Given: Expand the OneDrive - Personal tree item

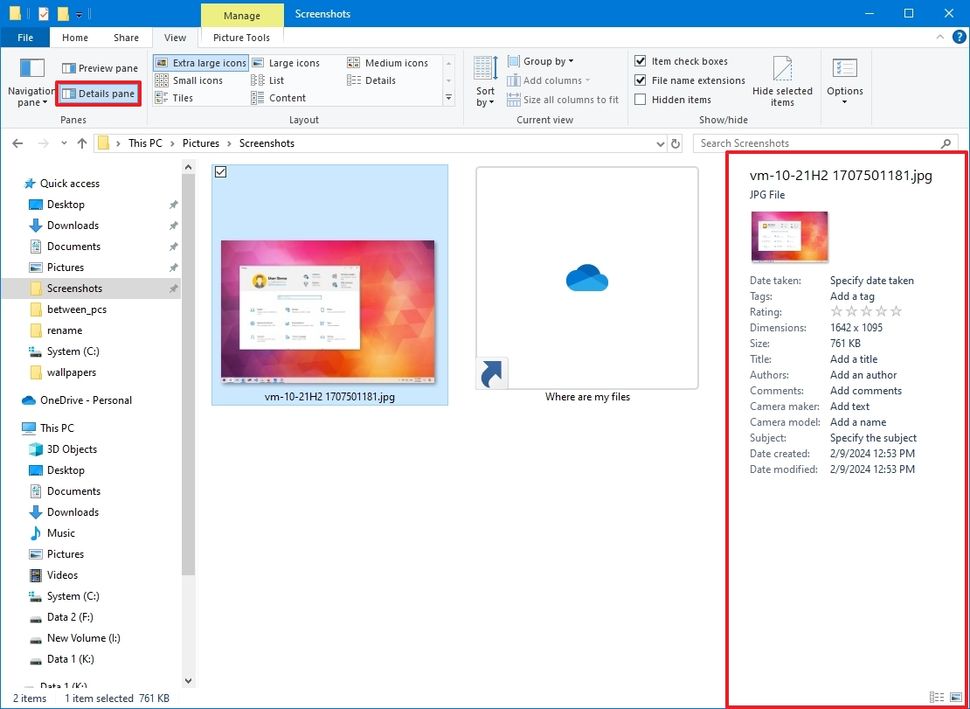Looking at the screenshot, I should (x=14, y=400).
